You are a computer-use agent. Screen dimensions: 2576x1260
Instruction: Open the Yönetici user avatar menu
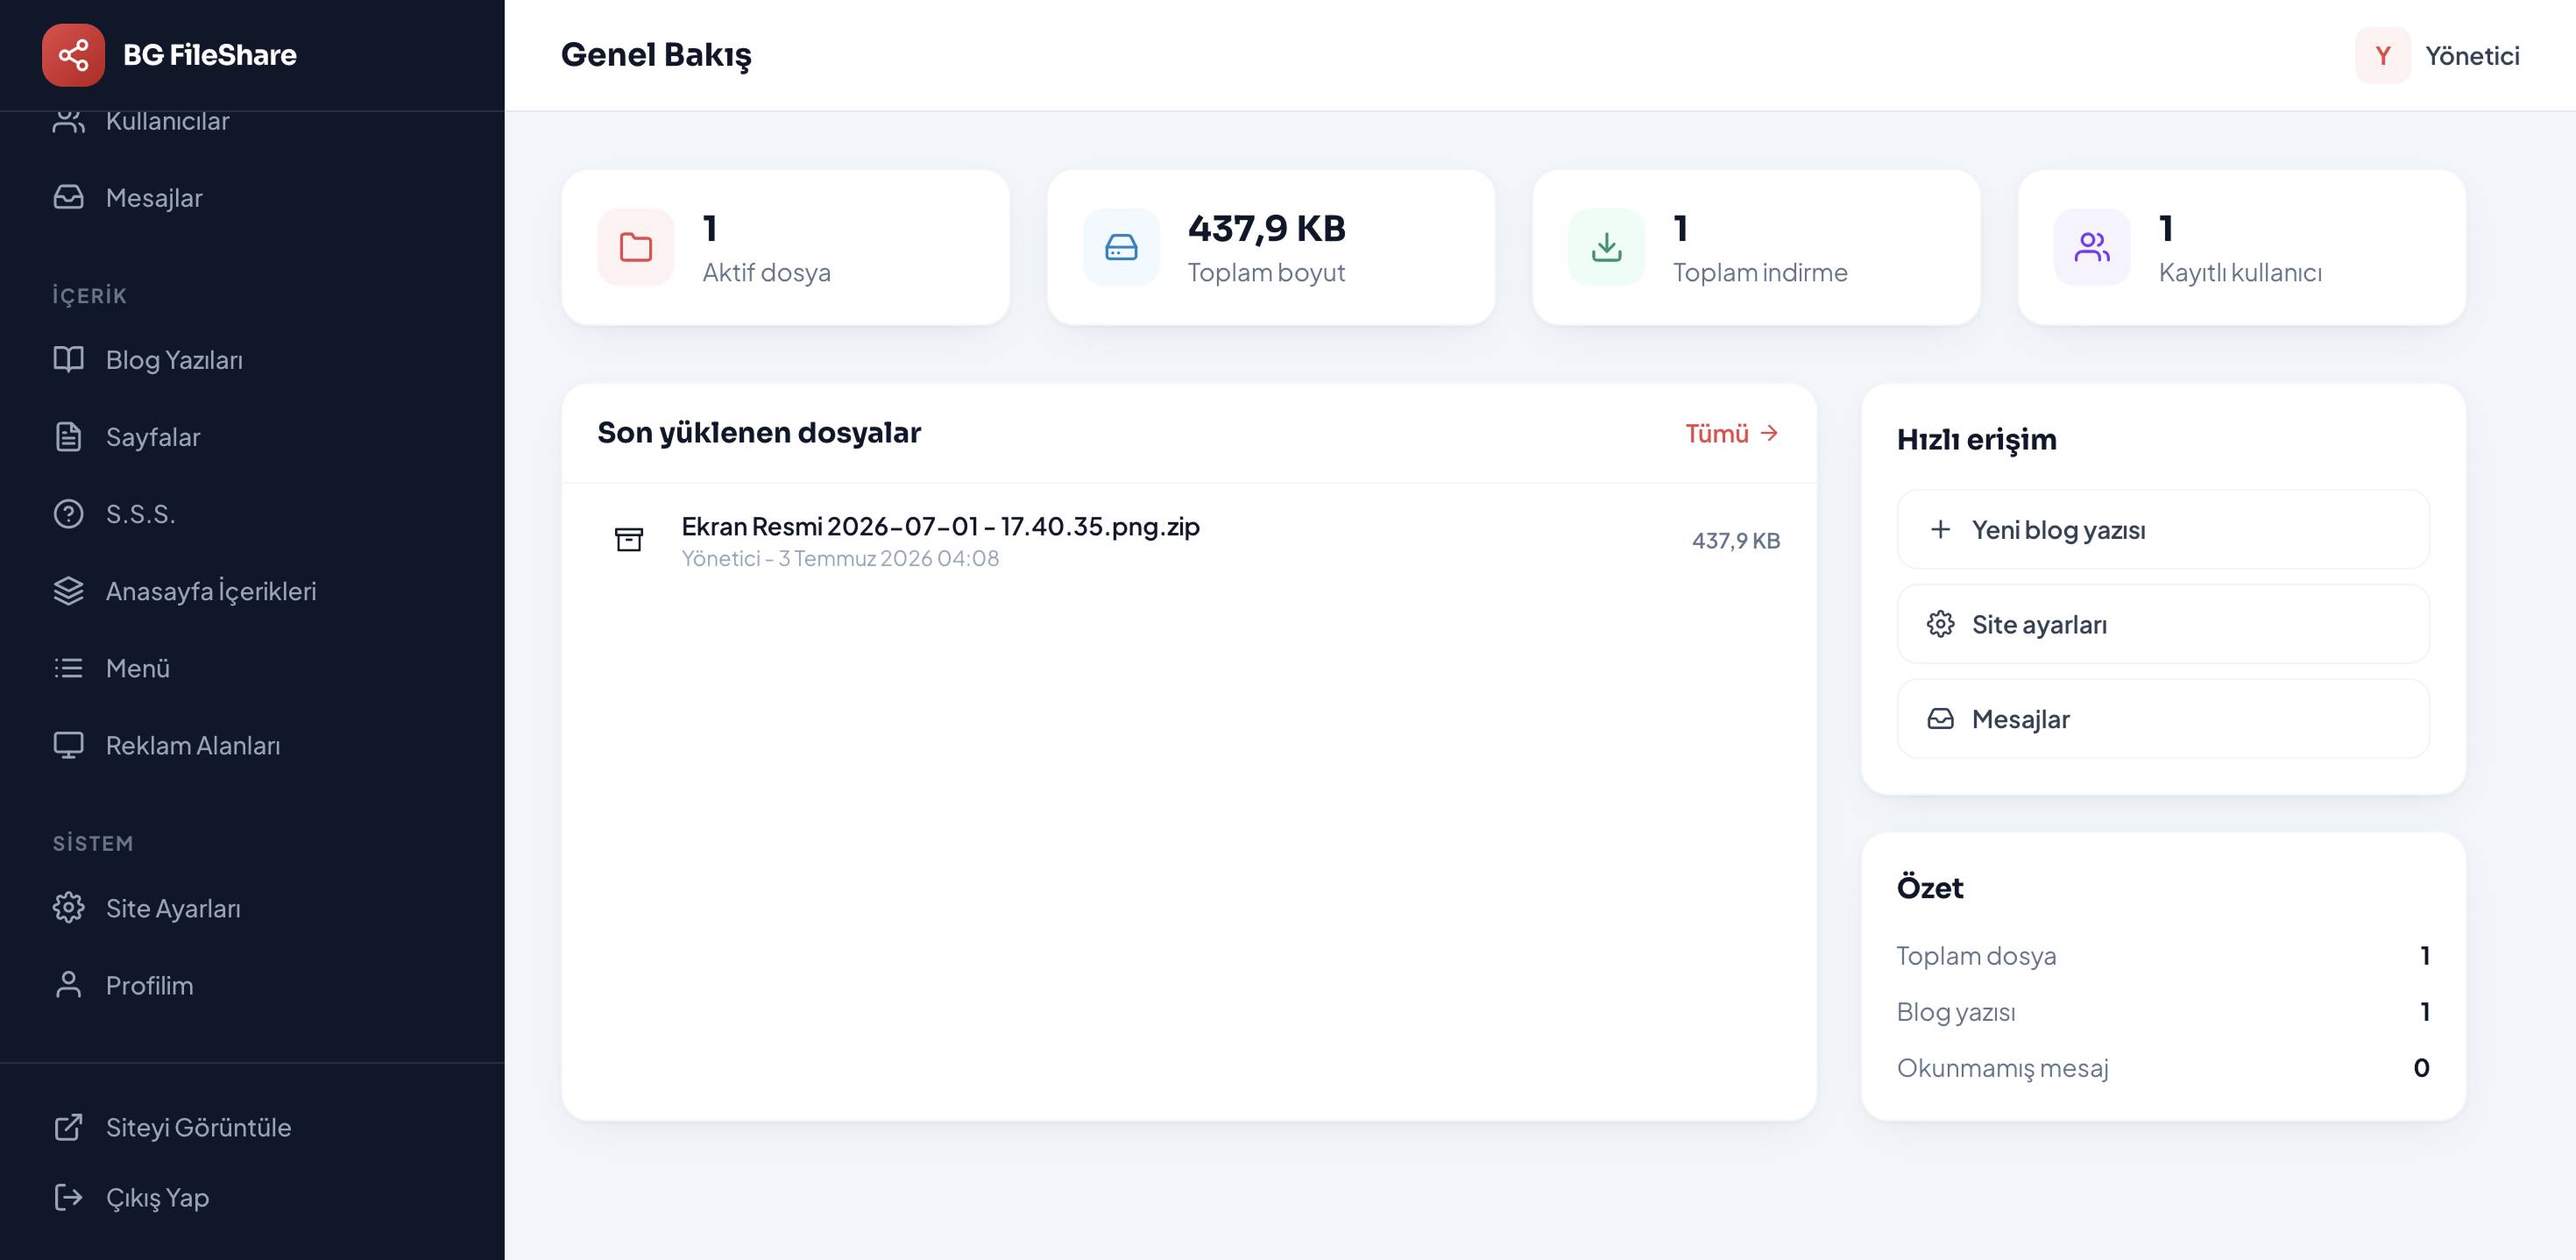pyautogui.click(x=2438, y=55)
